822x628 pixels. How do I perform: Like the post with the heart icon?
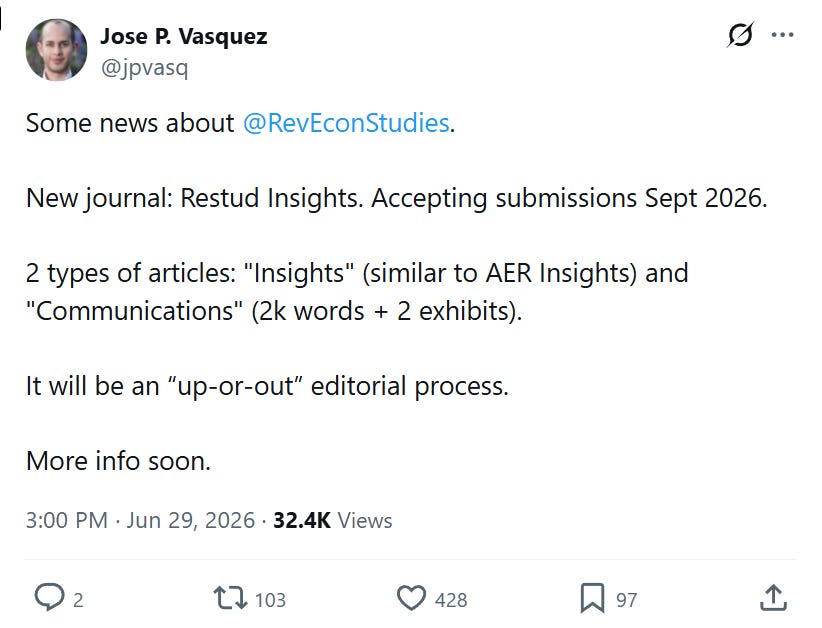(411, 598)
